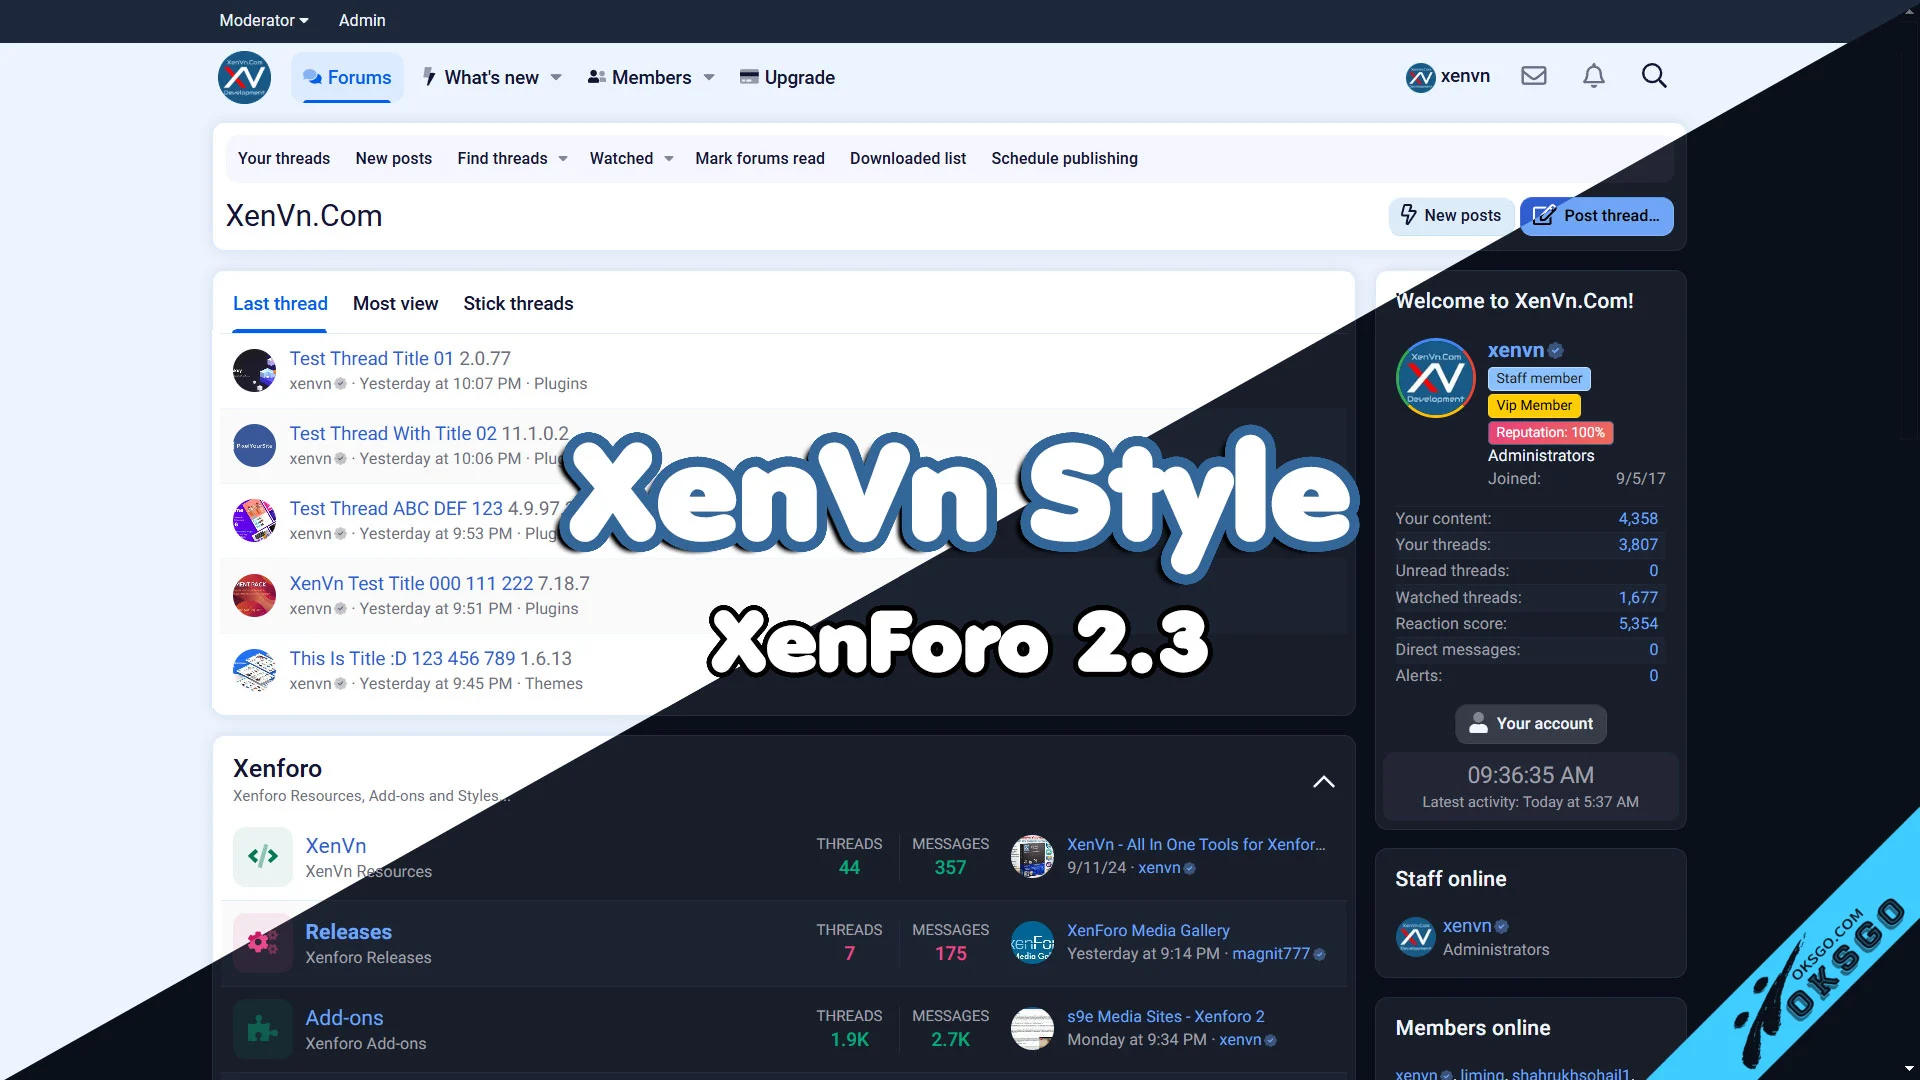Screen dimensions: 1920x1080
Task: Click Releases forum gears icon
Action: pyautogui.click(x=263, y=942)
